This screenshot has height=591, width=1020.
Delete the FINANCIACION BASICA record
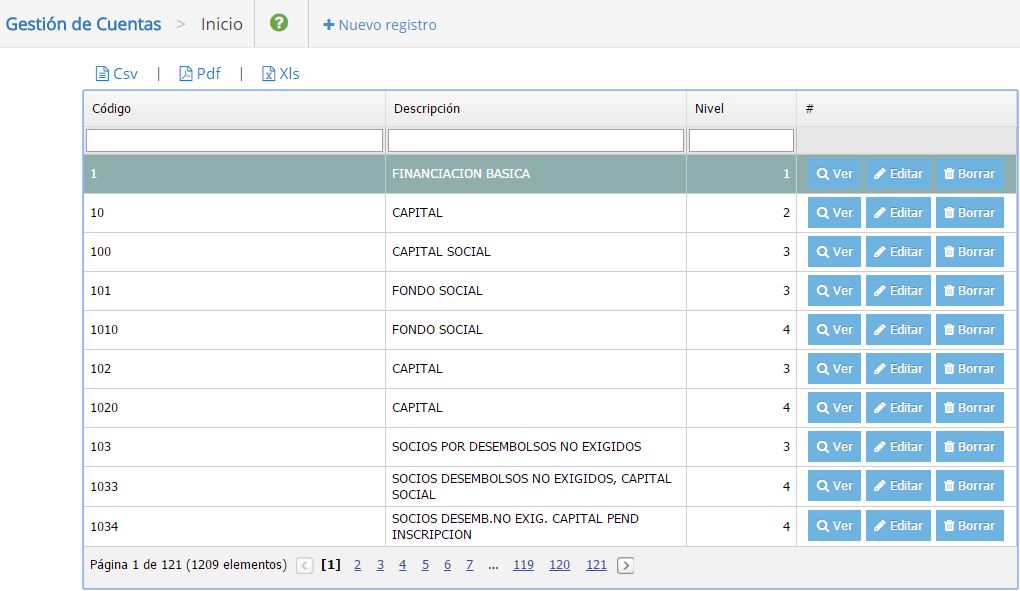coord(969,174)
